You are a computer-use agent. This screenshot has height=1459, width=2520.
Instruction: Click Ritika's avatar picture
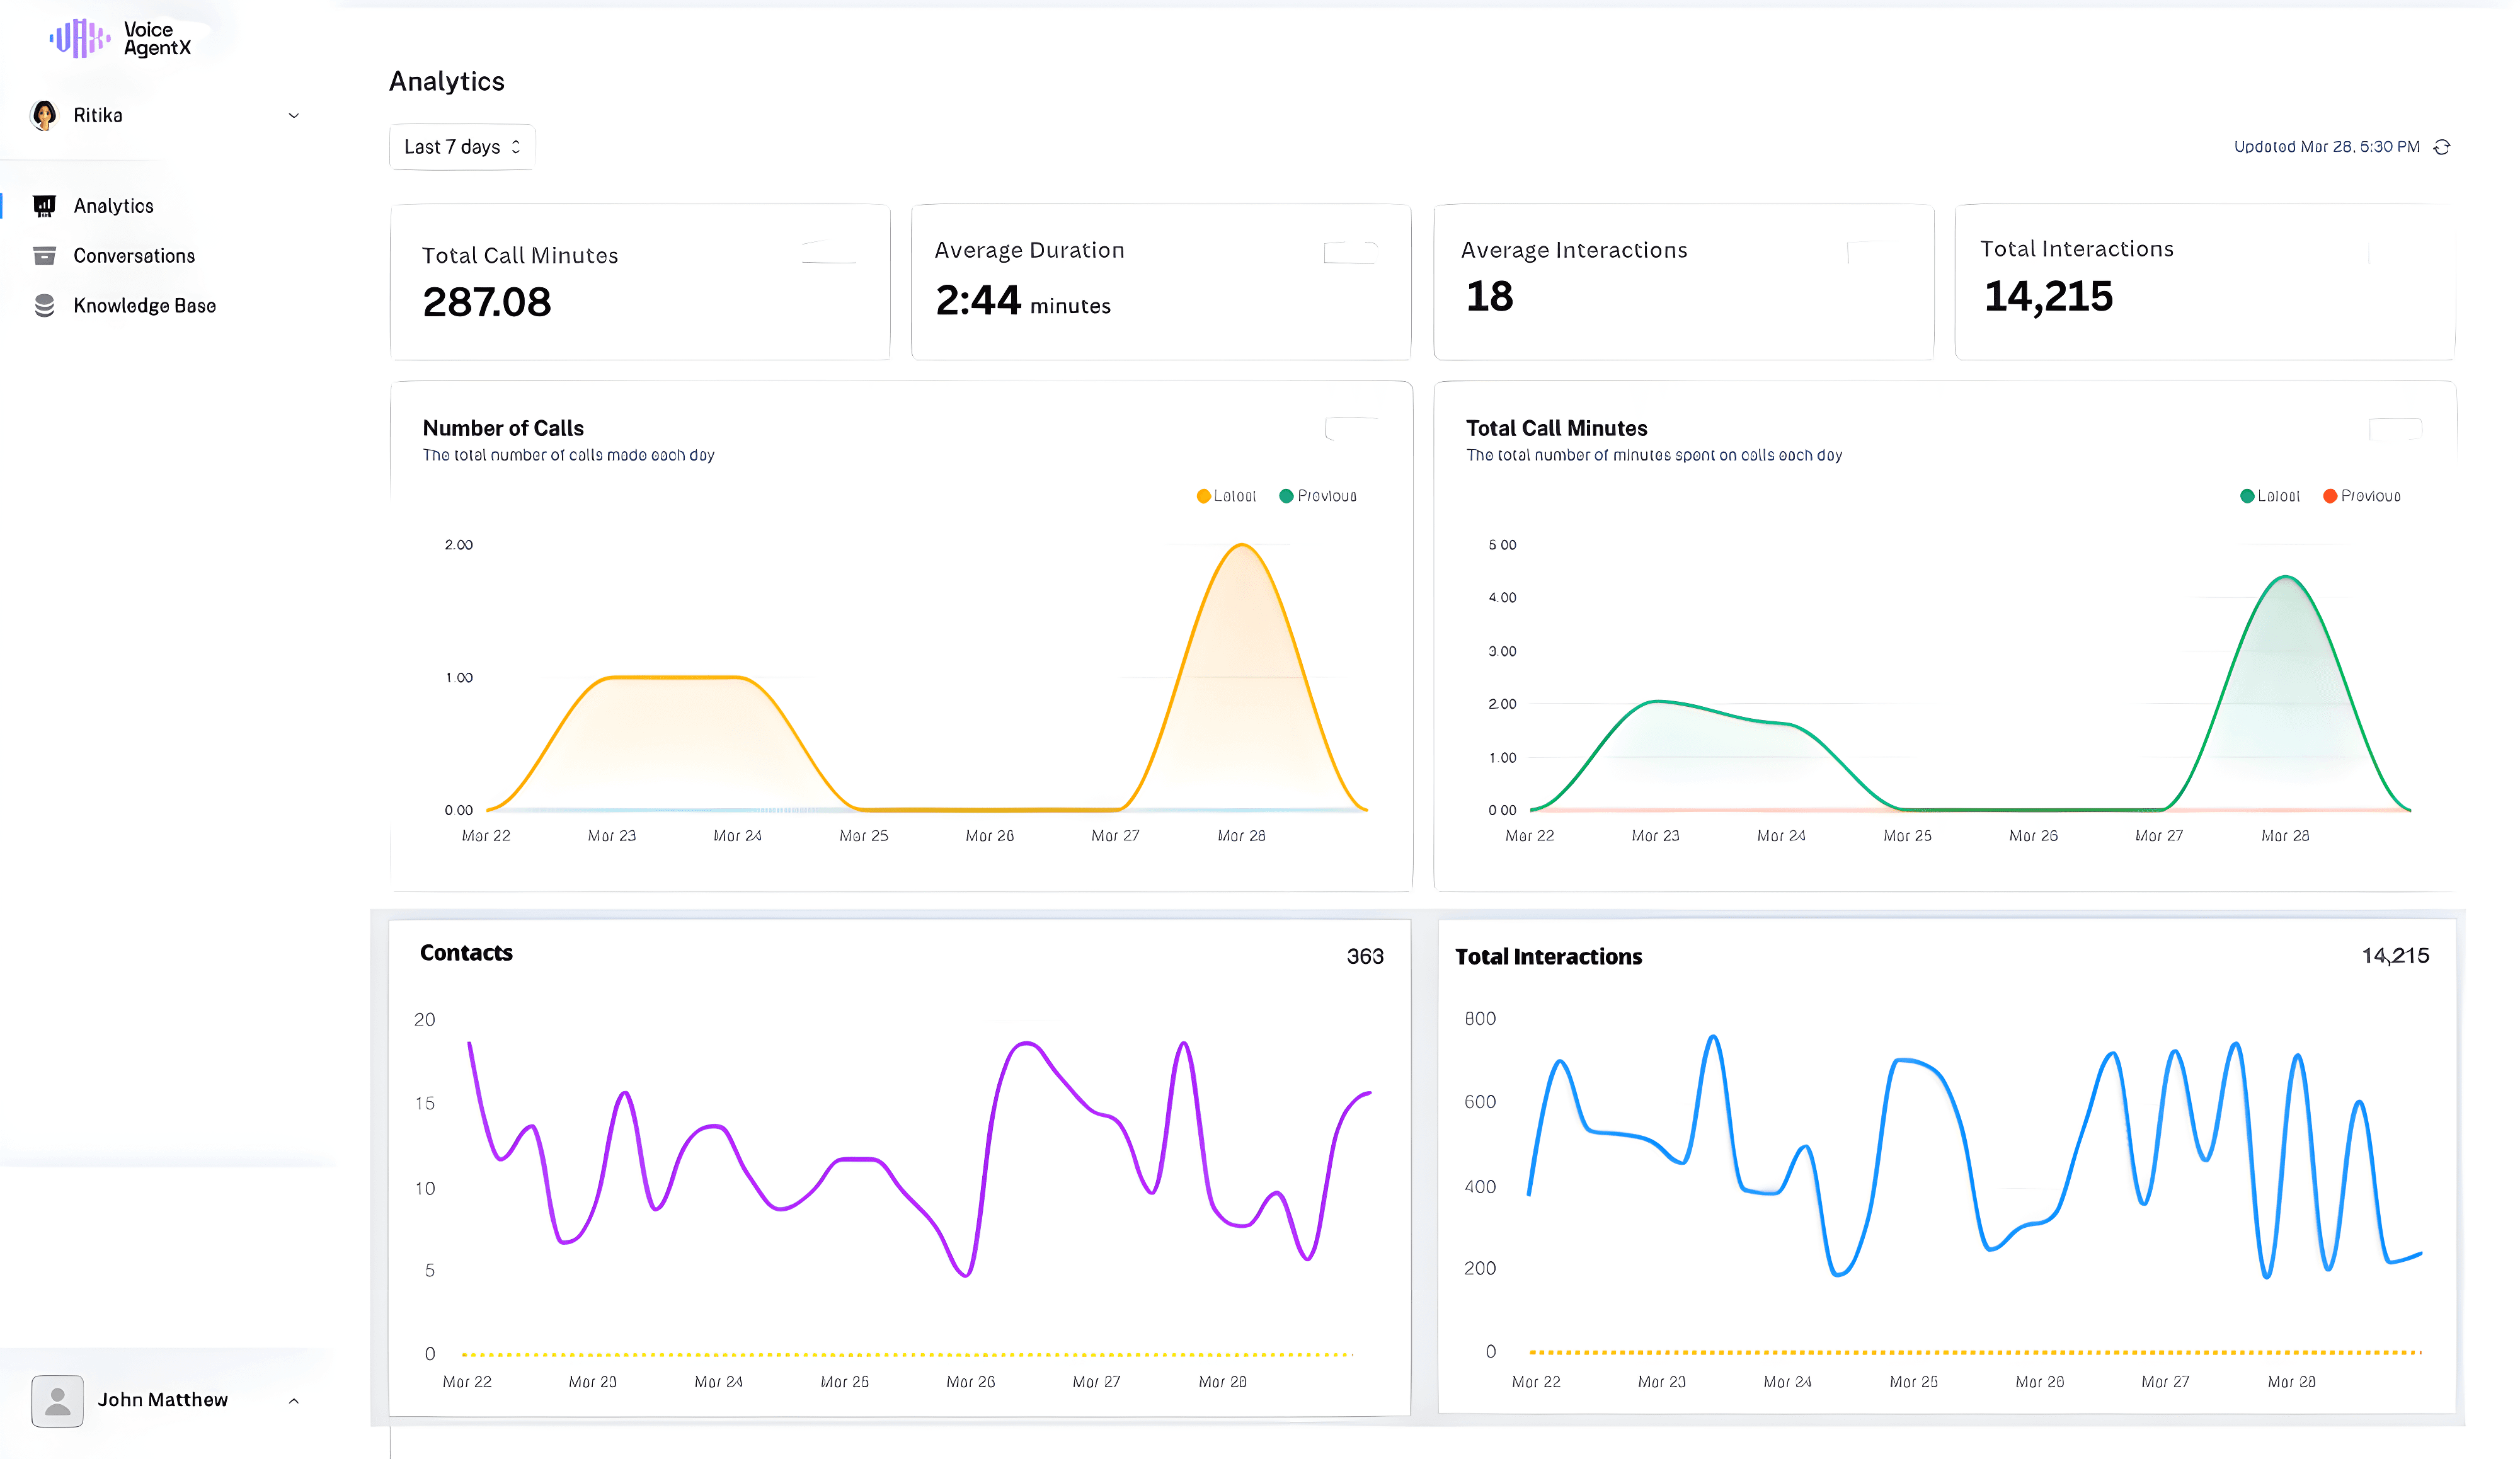pos(44,116)
